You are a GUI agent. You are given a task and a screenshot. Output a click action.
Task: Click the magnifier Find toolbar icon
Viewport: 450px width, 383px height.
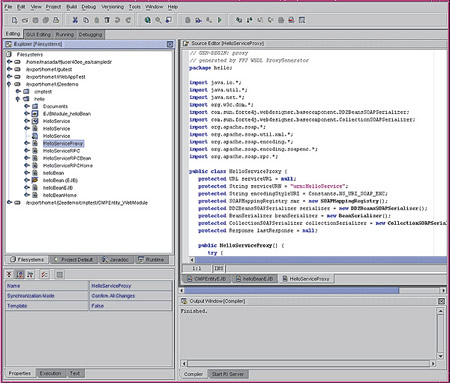158,20
